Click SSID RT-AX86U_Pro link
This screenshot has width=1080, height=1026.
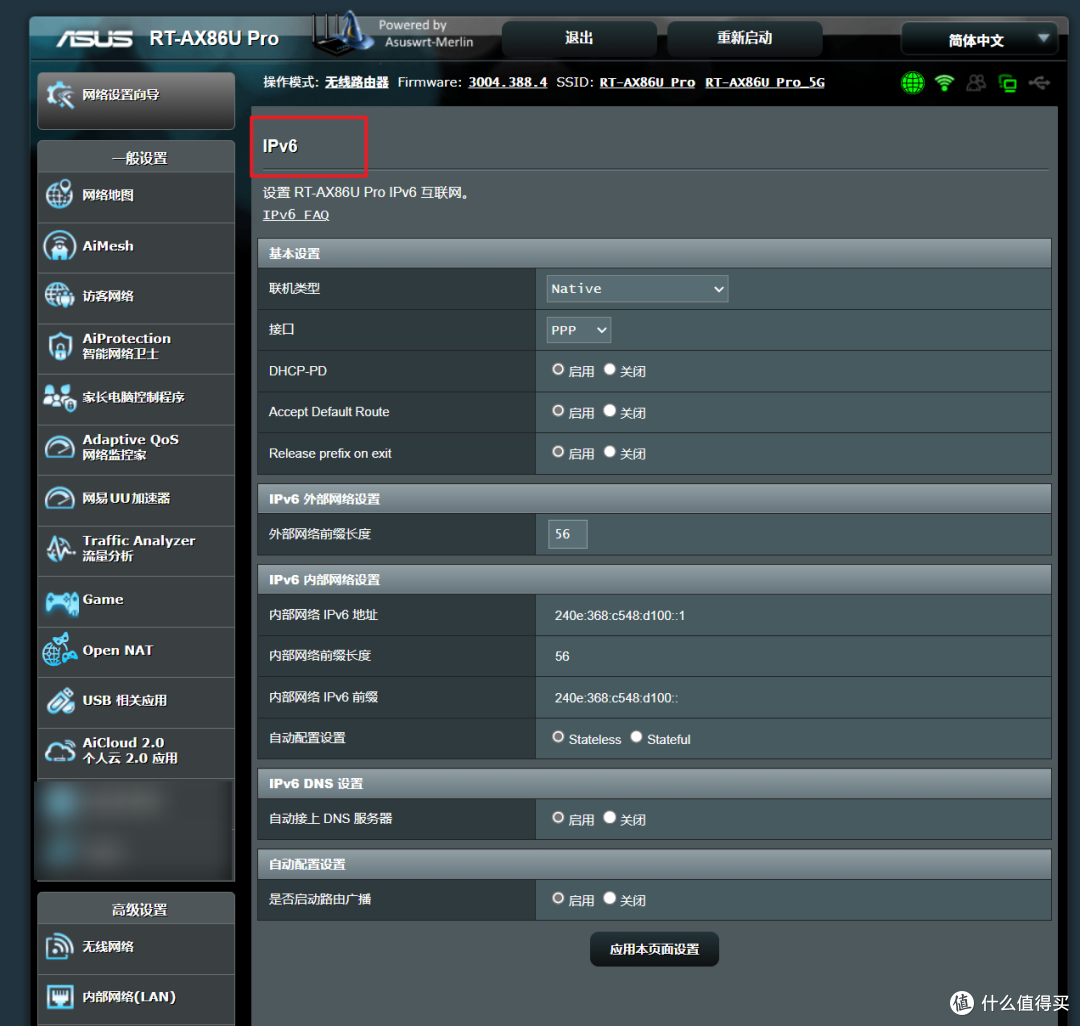coord(647,82)
